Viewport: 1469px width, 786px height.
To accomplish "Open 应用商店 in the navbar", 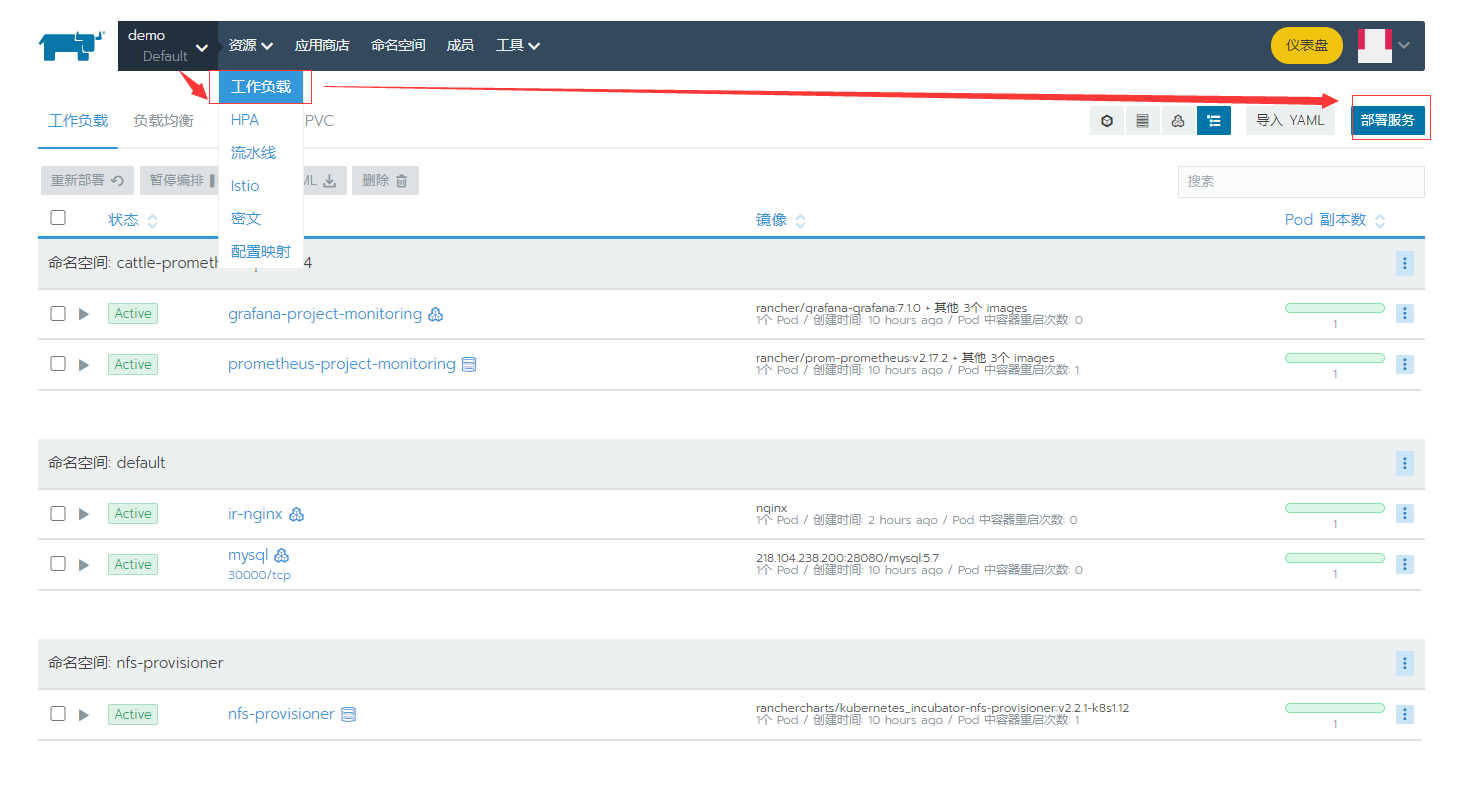I will (x=322, y=45).
